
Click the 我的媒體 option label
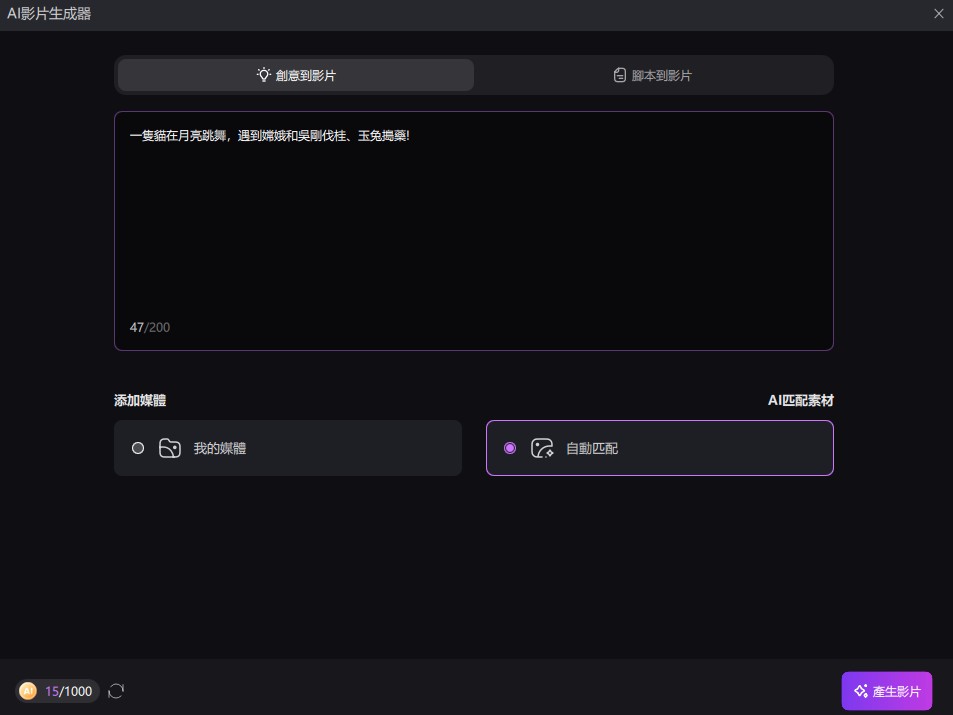pos(219,448)
